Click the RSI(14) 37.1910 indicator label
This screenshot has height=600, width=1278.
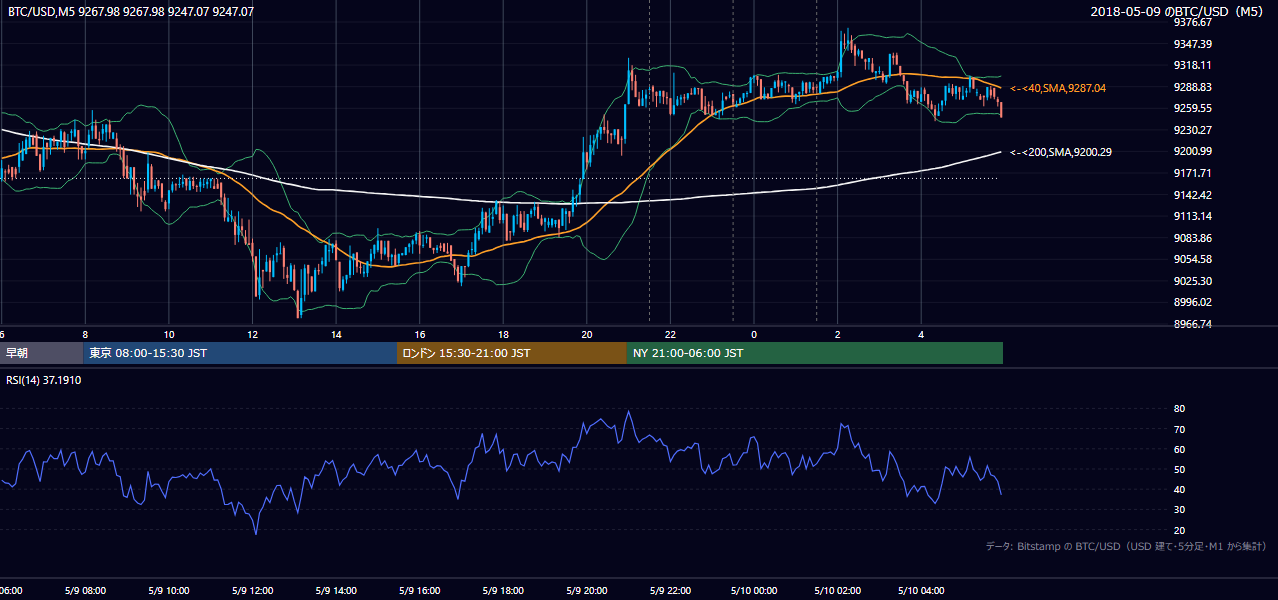point(44,381)
